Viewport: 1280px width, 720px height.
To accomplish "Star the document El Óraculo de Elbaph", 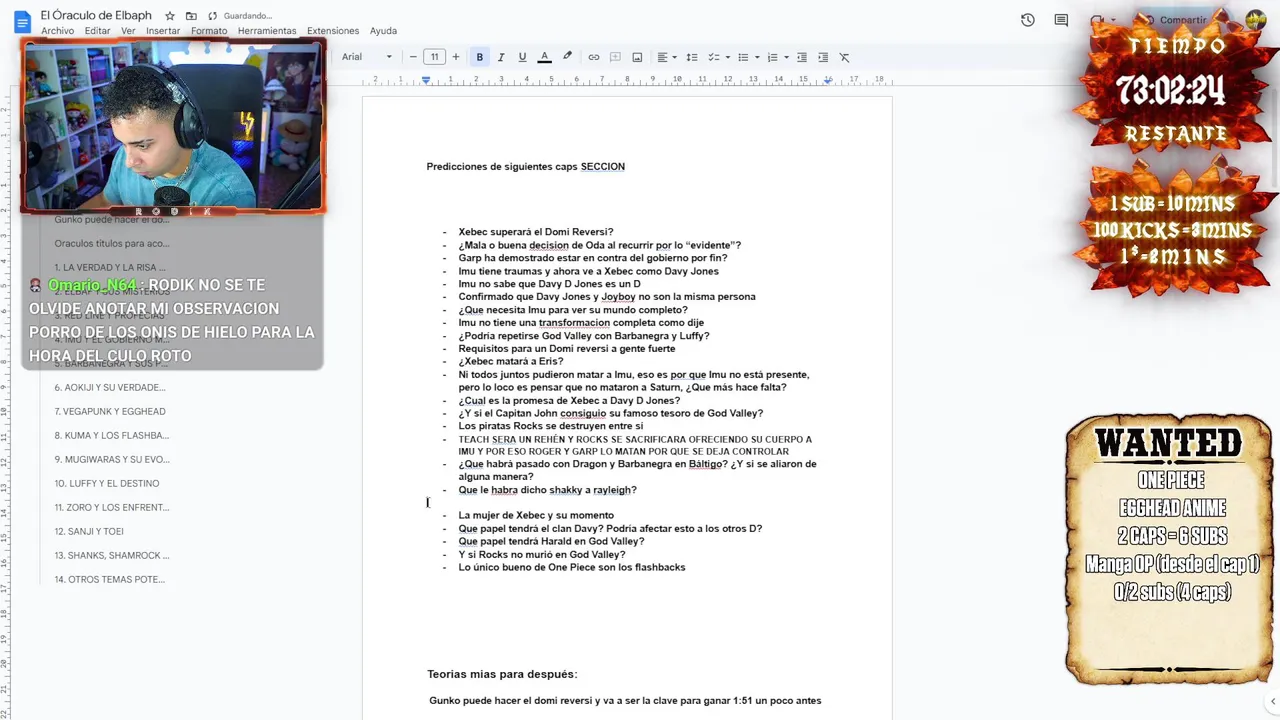I will pyautogui.click(x=170, y=16).
